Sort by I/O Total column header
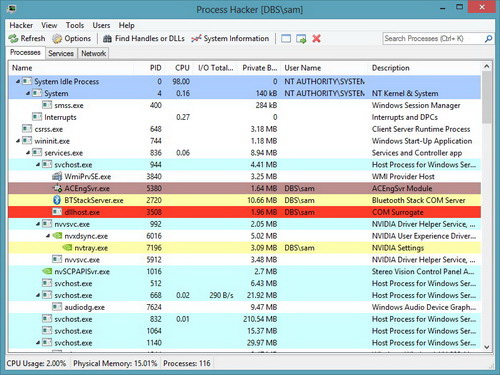500x375 pixels. [x=214, y=68]
